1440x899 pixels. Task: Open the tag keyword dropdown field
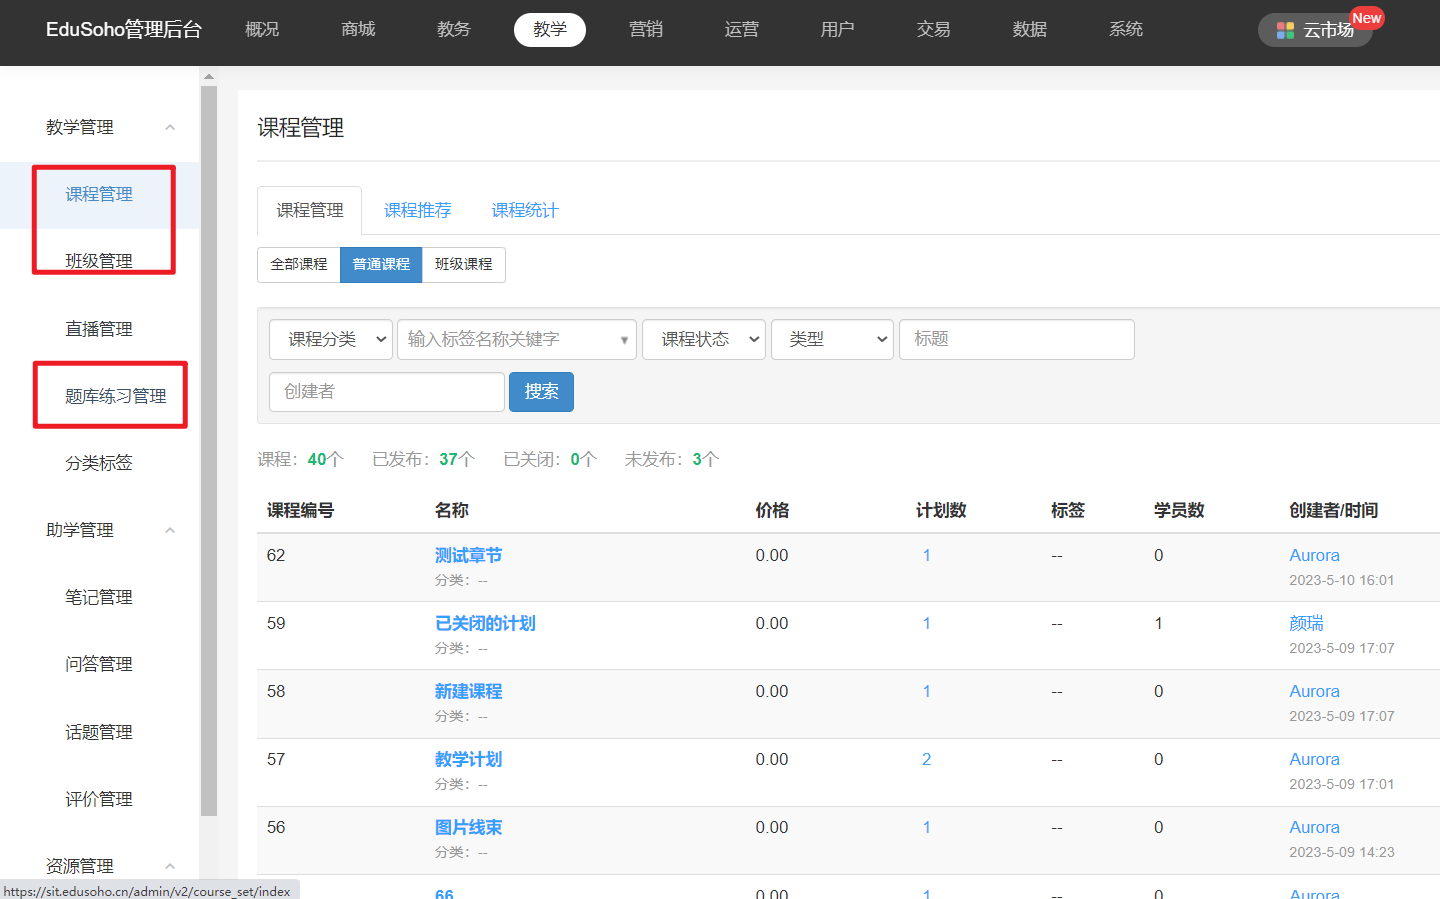(x=517, y=339)
